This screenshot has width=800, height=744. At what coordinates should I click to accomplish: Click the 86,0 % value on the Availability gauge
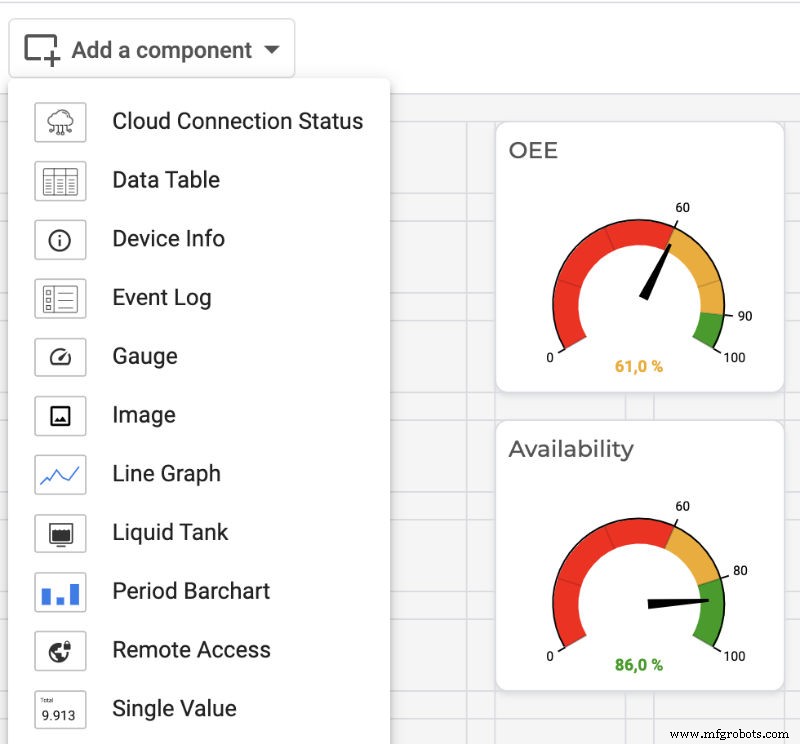tap(637, 662)
